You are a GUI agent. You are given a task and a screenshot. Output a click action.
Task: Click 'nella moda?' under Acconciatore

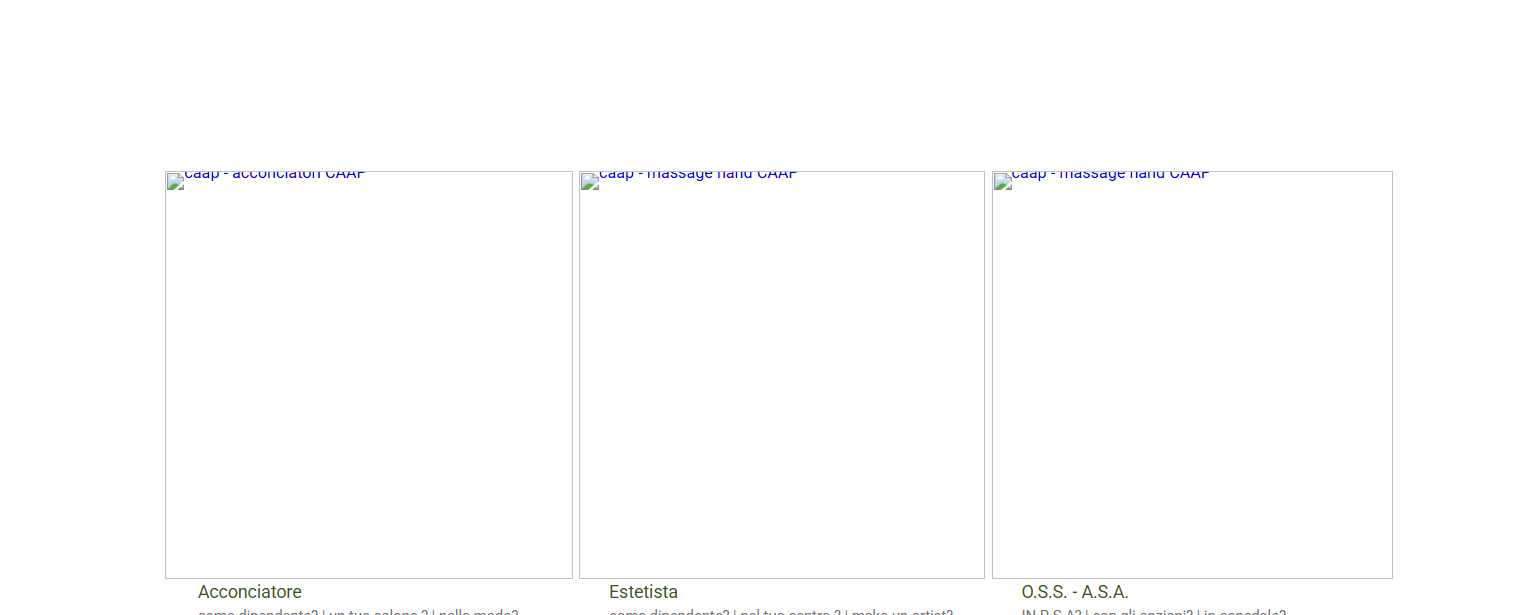pyautogui.click(x=478, y=612)
